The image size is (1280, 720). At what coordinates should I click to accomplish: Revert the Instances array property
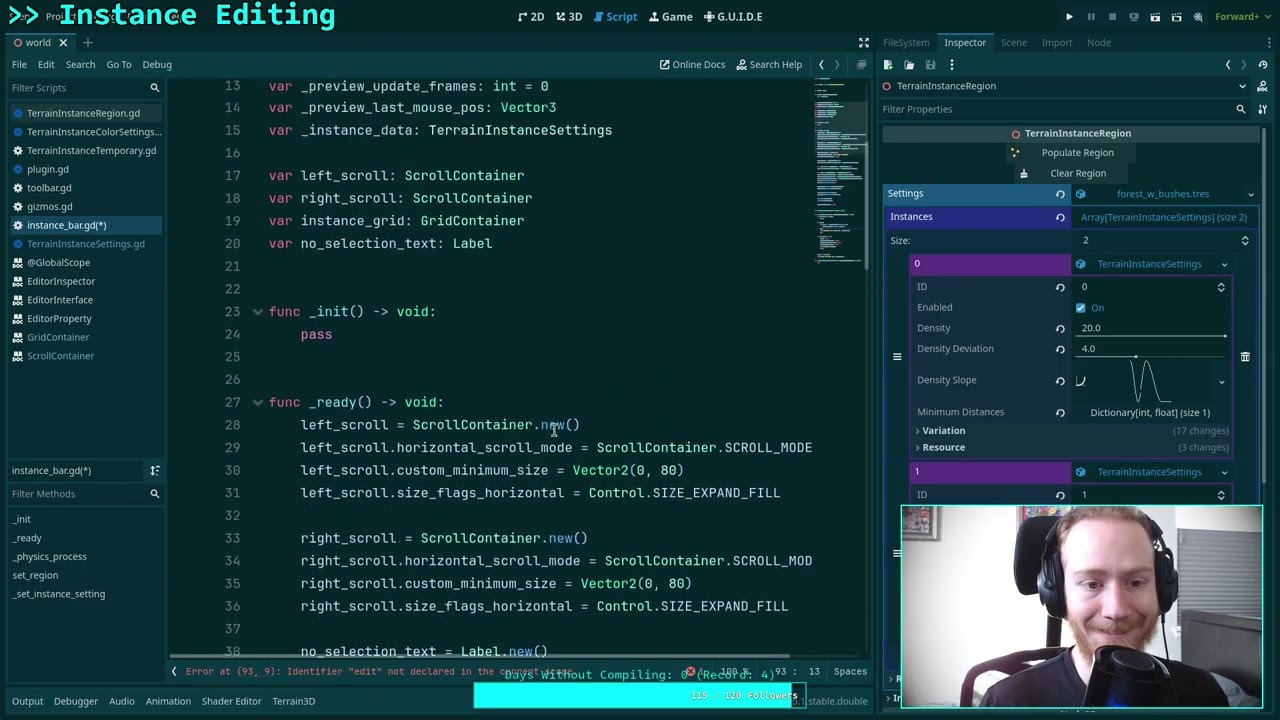[1060, 217]
